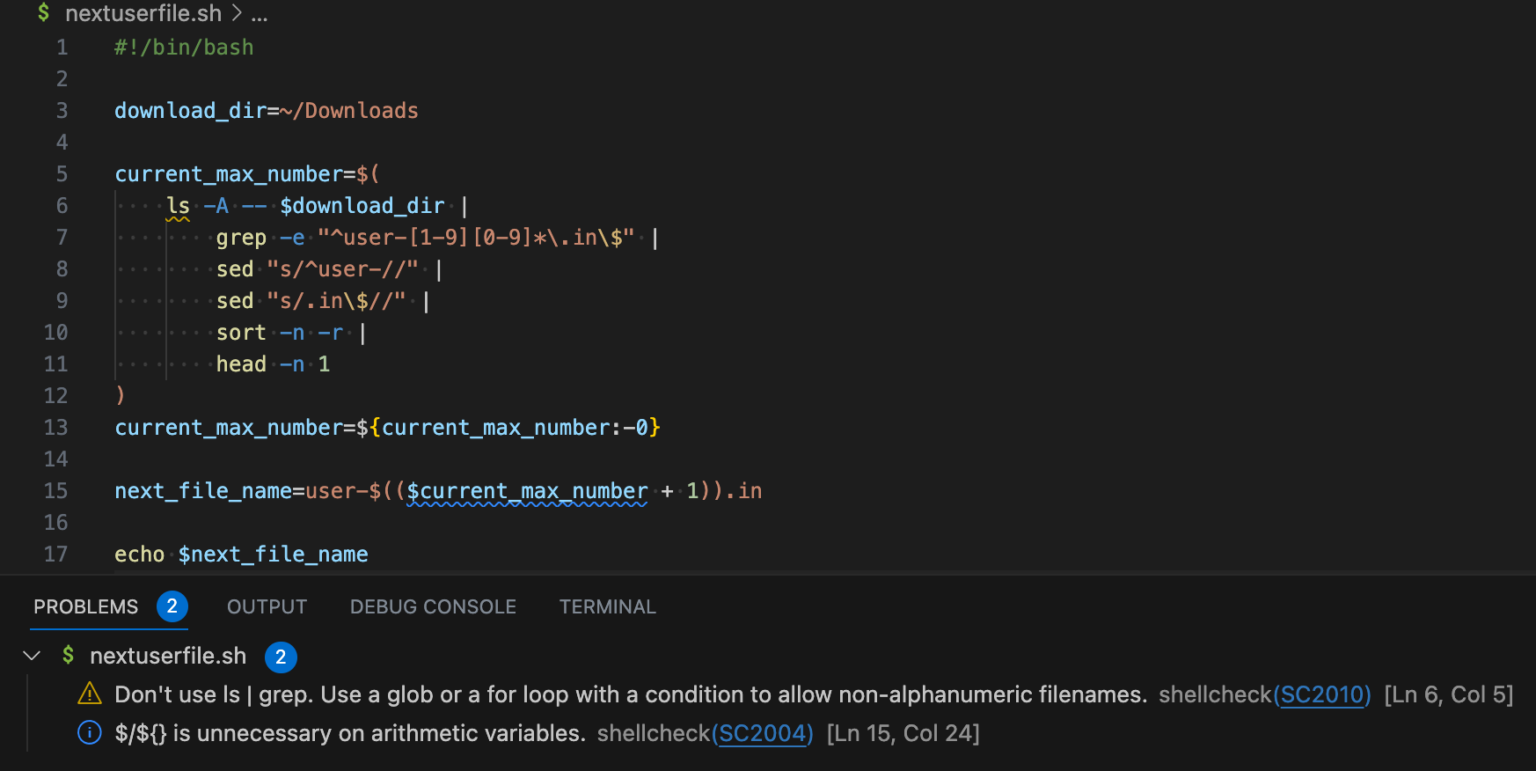
Task: Click the chevron beside nextuserfile.sh in Problems
Action: (x=31, y=656)
